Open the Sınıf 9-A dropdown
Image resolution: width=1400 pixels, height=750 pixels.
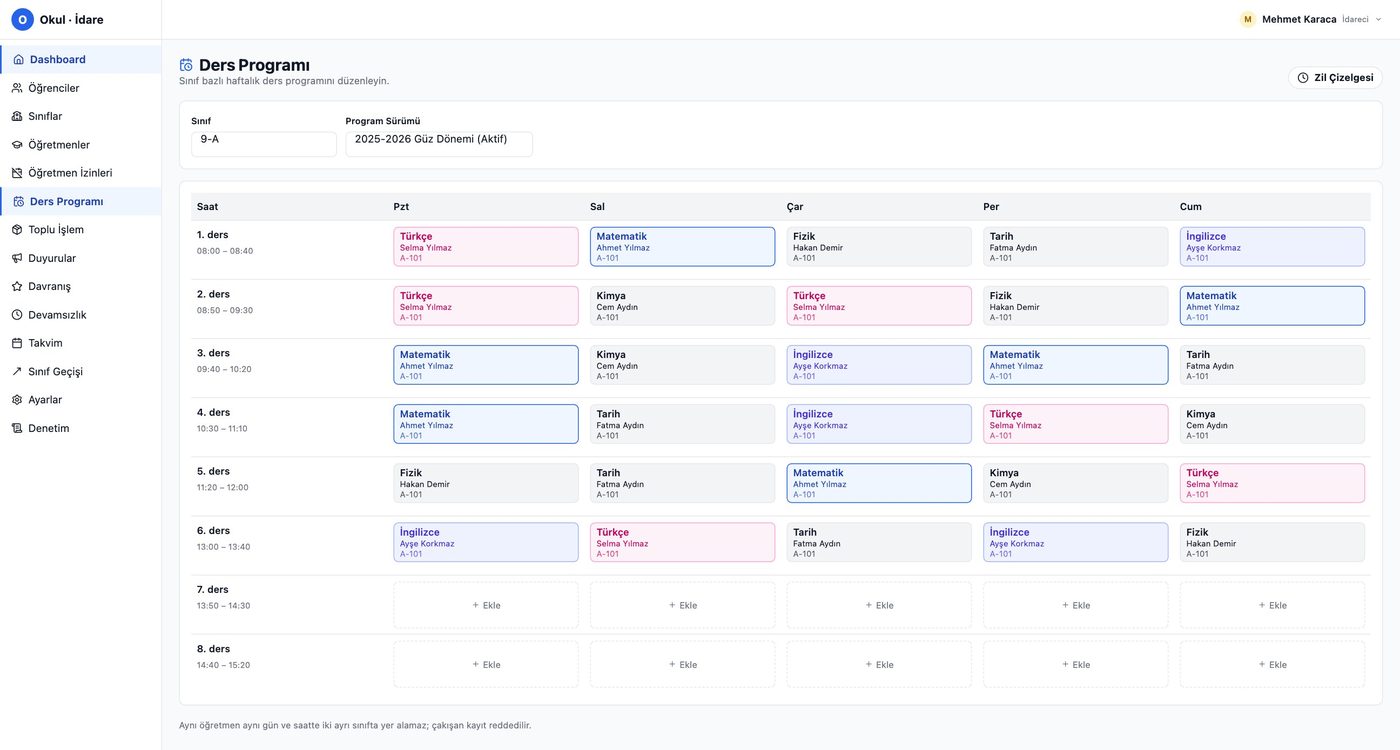[x=264, y=144]
